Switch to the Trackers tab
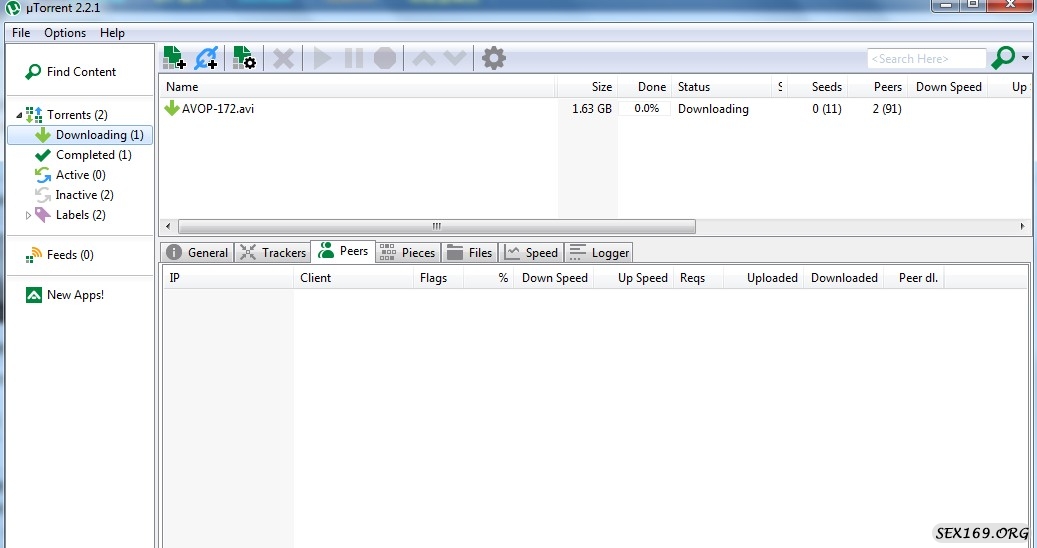The image size is (1037, 548). point(273,253)
